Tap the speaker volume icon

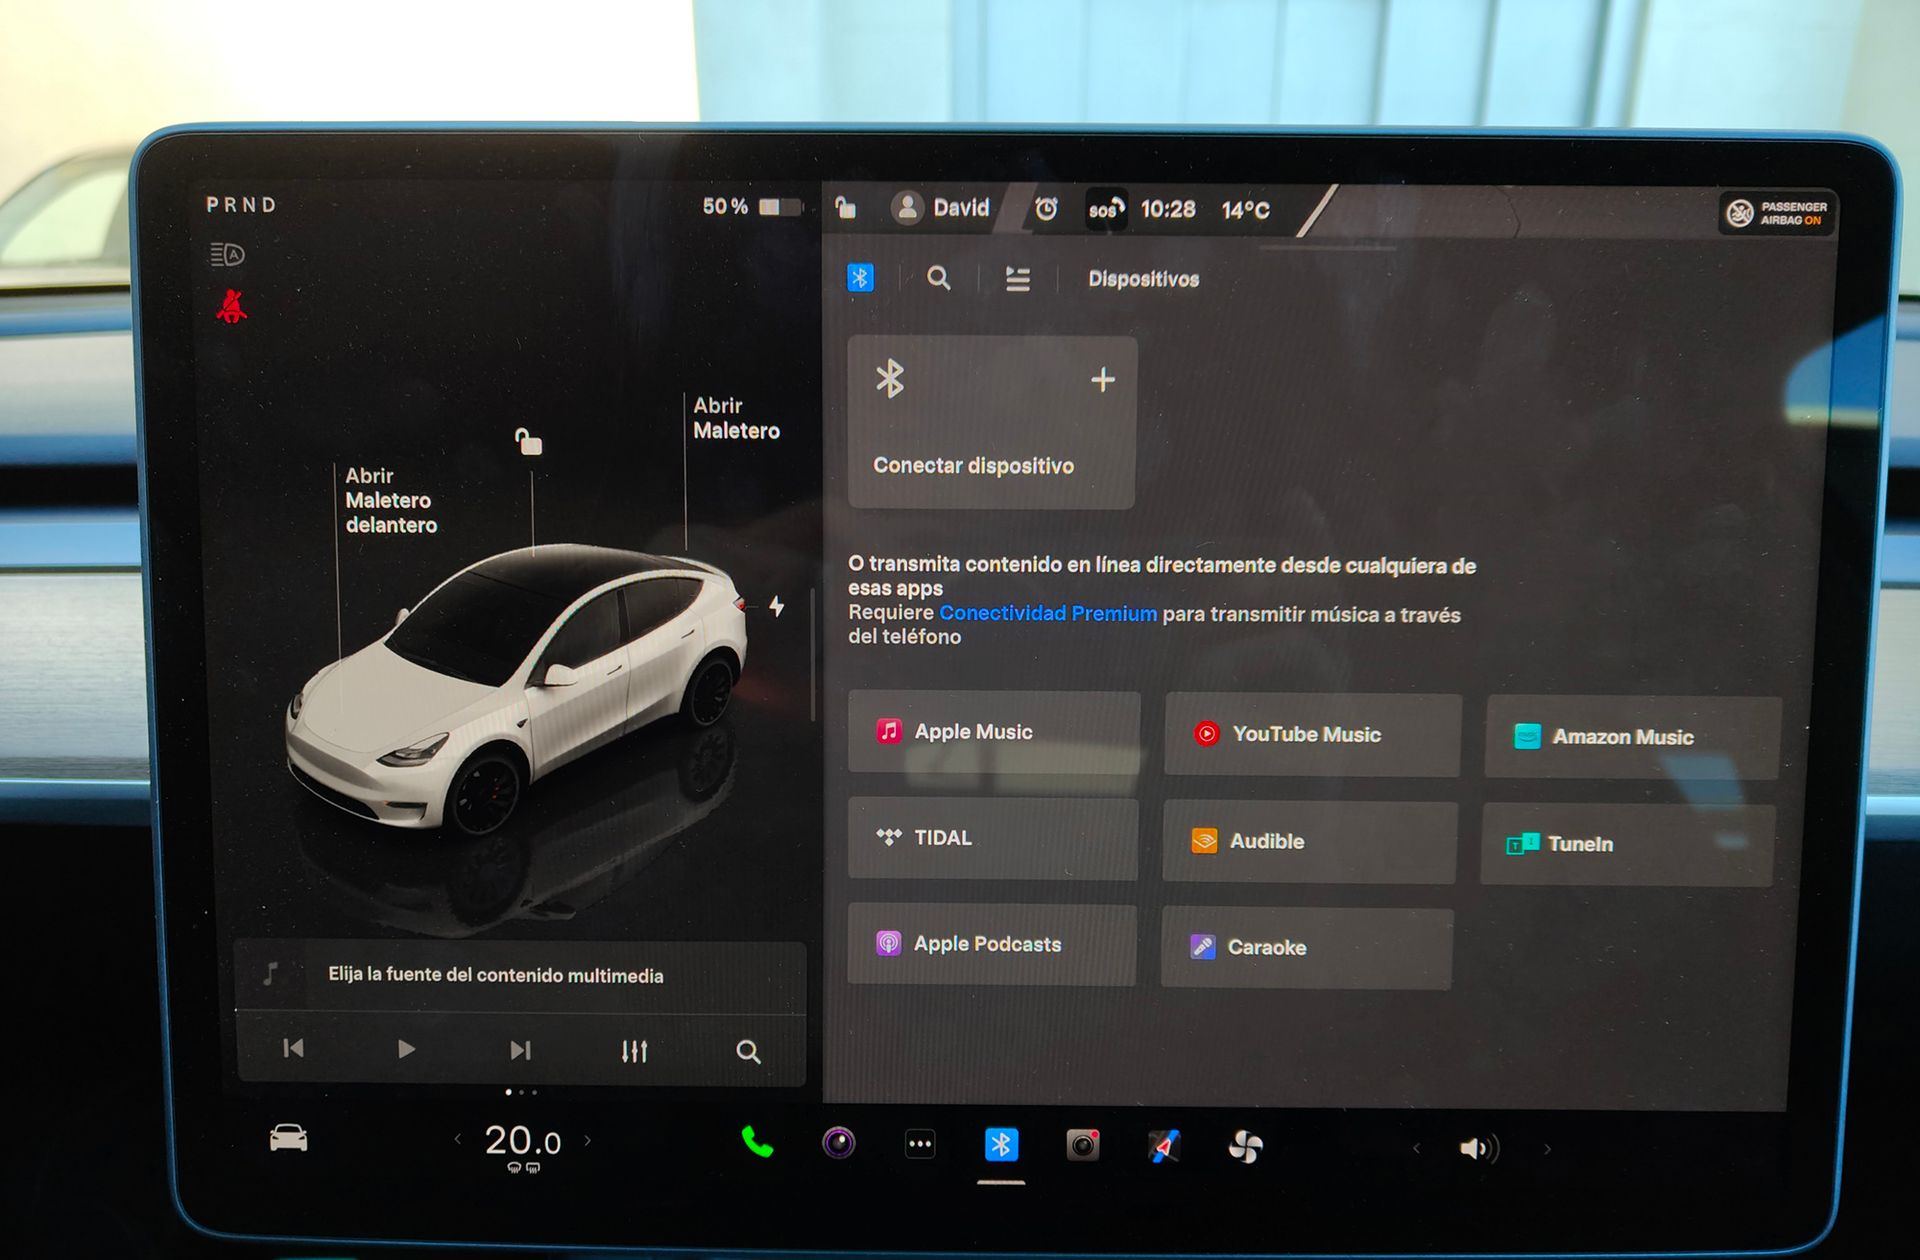pyautogui.click(x=1479, y=1148)
